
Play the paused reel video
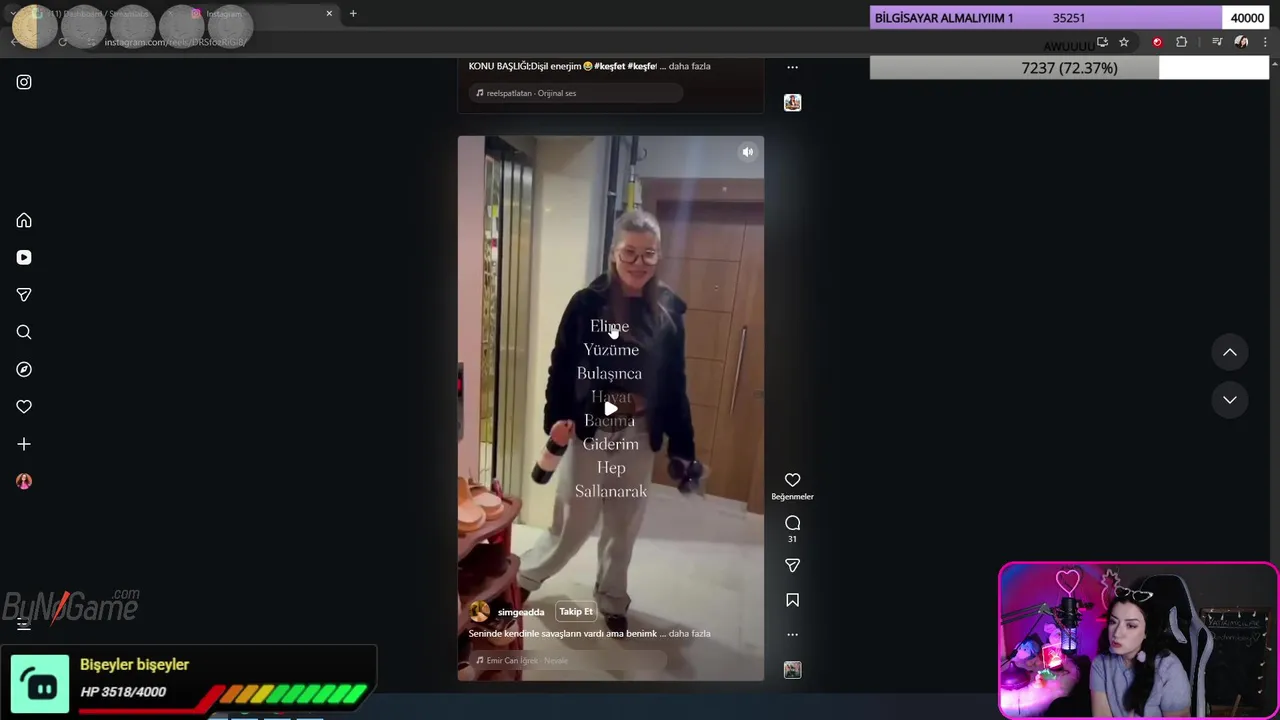pos(610,408)
